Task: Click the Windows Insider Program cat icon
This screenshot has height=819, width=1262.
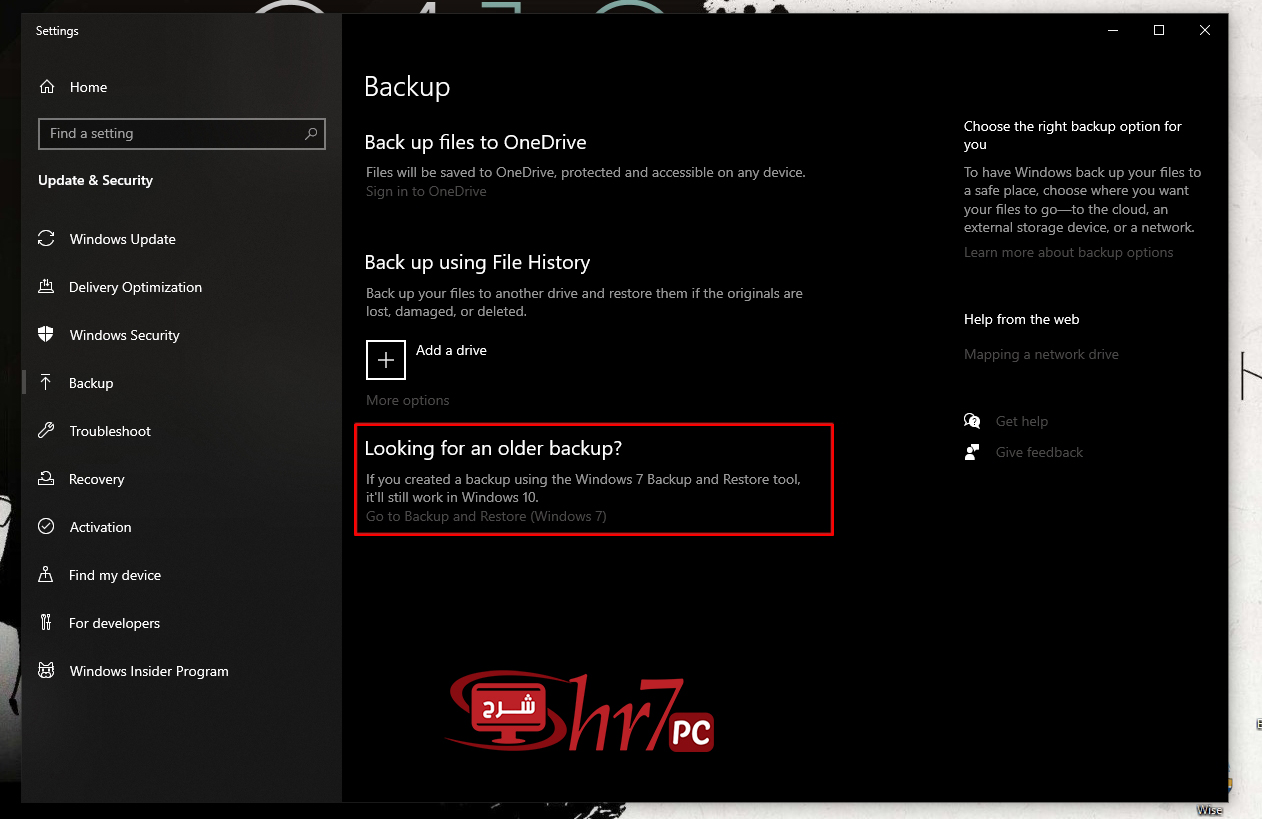Action: (46, 671)
